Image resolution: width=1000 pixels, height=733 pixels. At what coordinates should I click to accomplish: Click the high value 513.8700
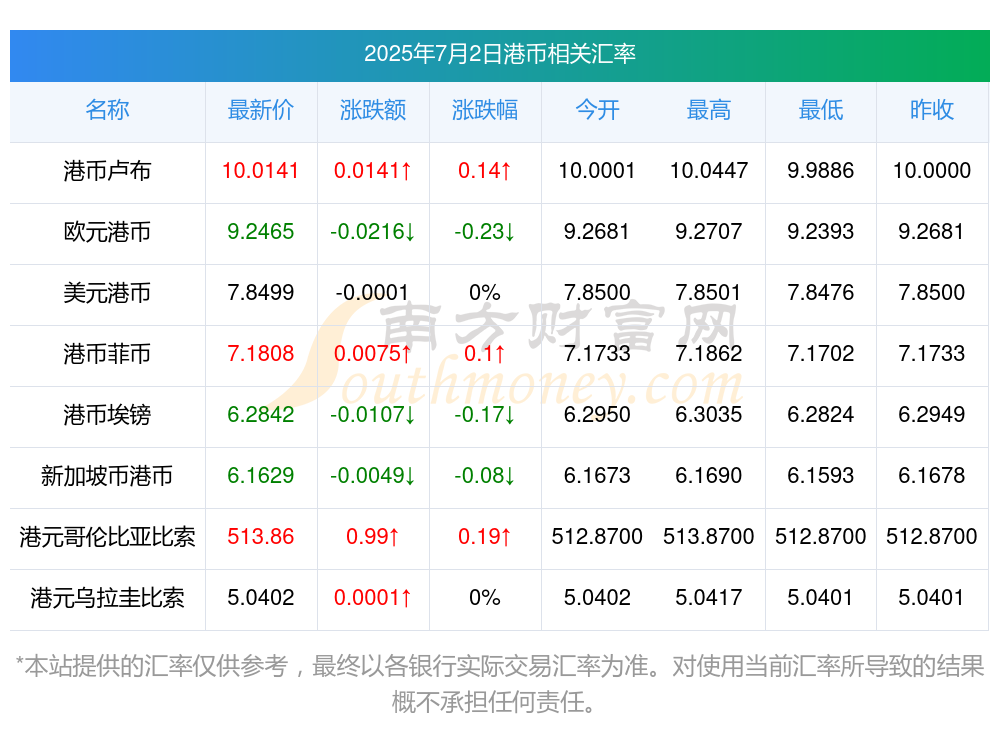click(709, 537)
